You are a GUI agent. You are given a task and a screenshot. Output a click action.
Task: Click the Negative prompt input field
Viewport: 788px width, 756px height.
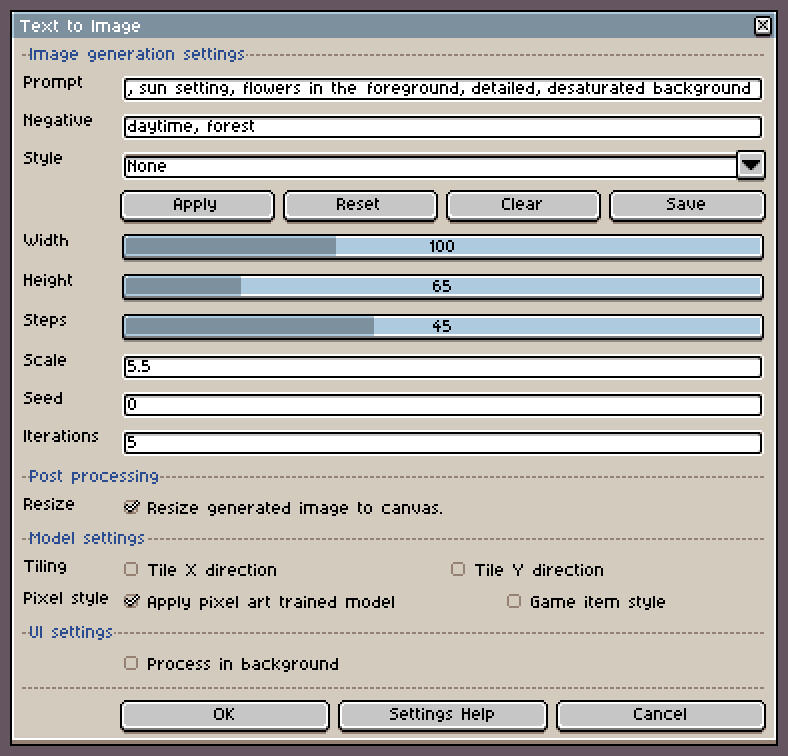[x=442, y=127]
